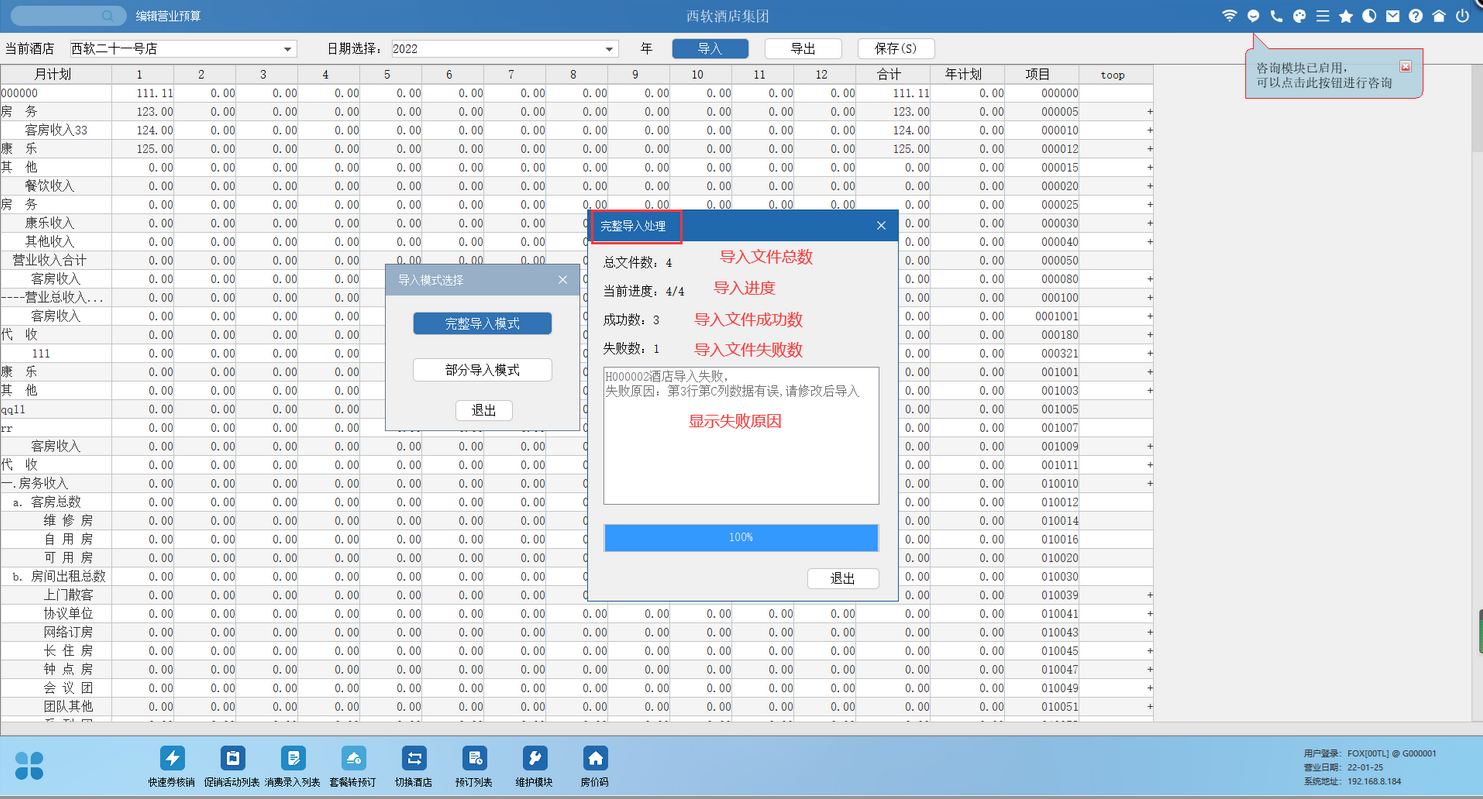1483x799 pixels.
Task: Select the 一.房务收入 row label
Action: (35, 483)
